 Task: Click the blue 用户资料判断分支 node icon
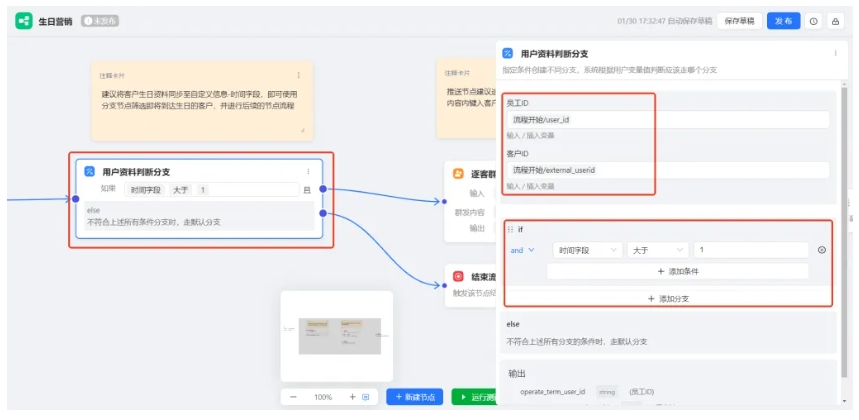point(89,171)
